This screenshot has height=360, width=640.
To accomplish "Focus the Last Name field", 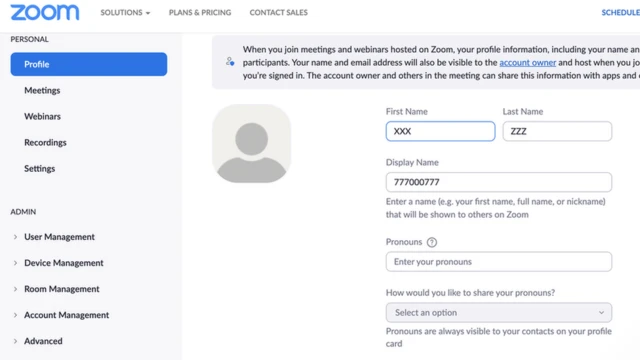I will point(557,131).
